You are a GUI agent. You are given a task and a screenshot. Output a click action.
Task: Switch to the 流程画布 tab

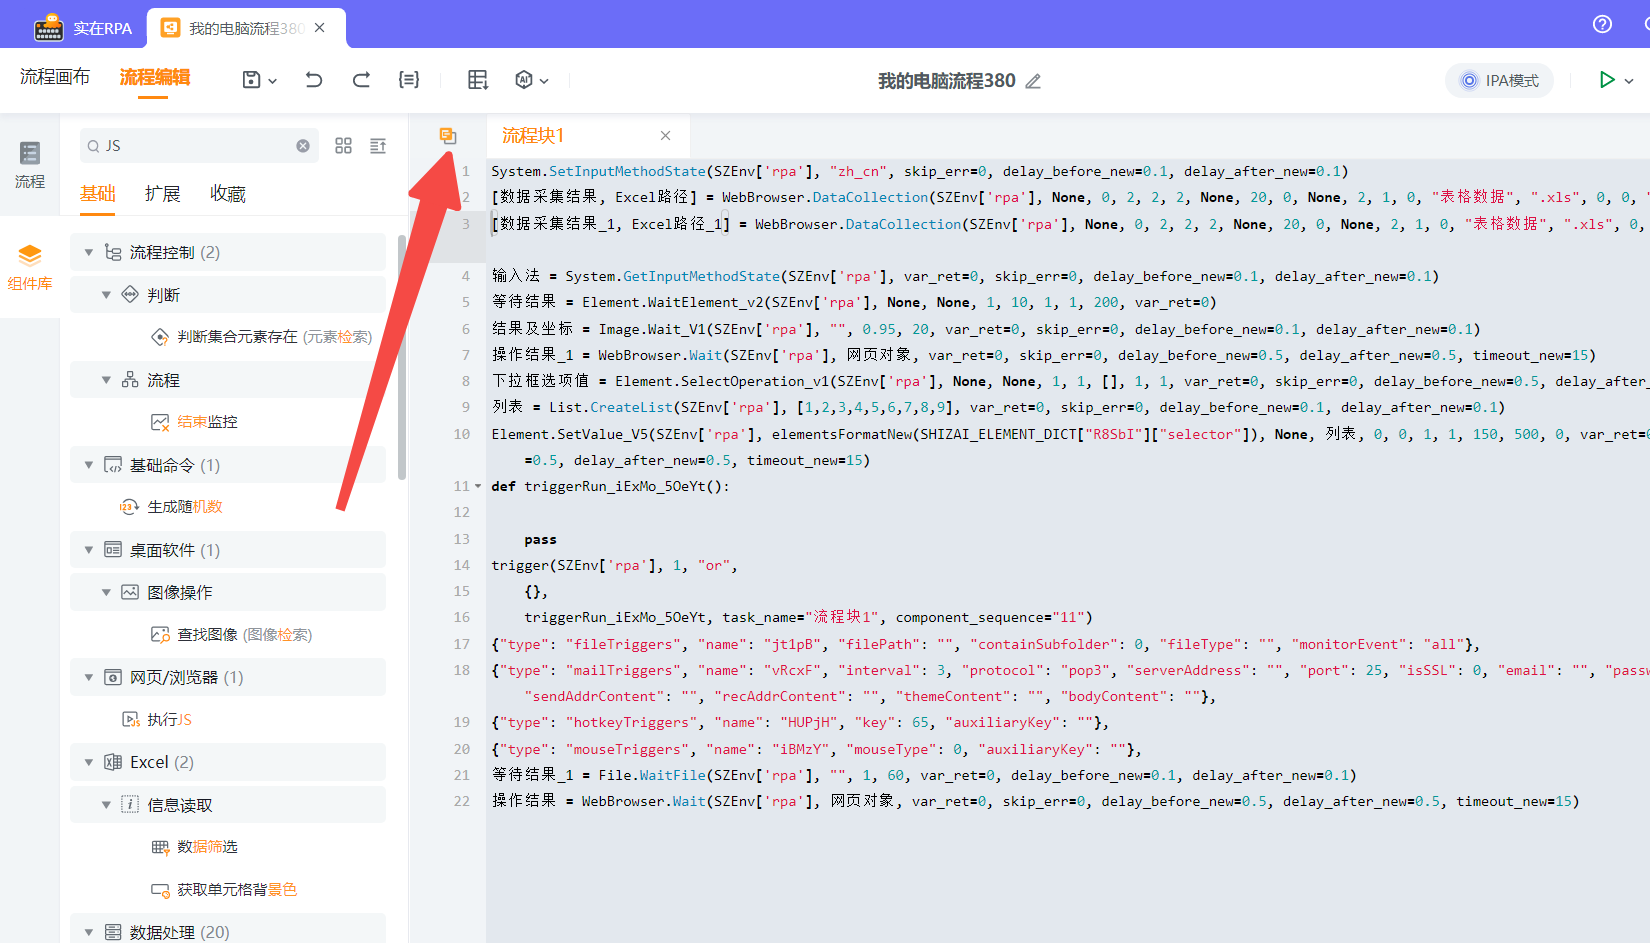pos(55,77)
